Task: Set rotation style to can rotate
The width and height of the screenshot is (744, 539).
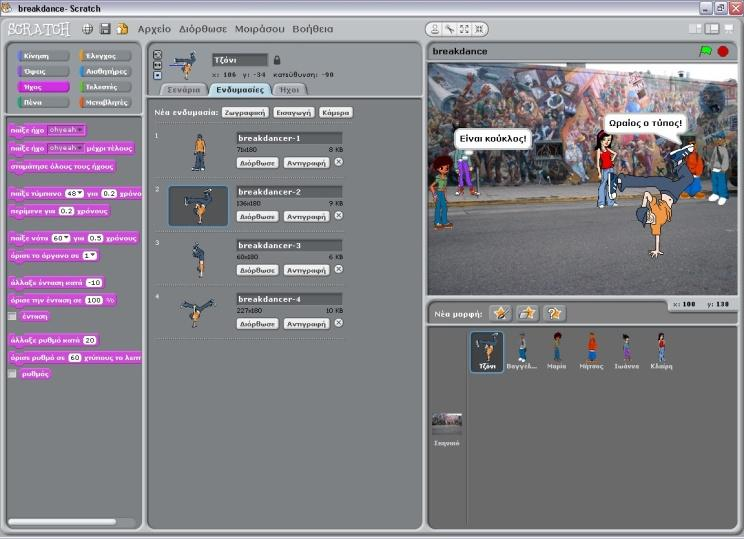Action: coord(158,55)
